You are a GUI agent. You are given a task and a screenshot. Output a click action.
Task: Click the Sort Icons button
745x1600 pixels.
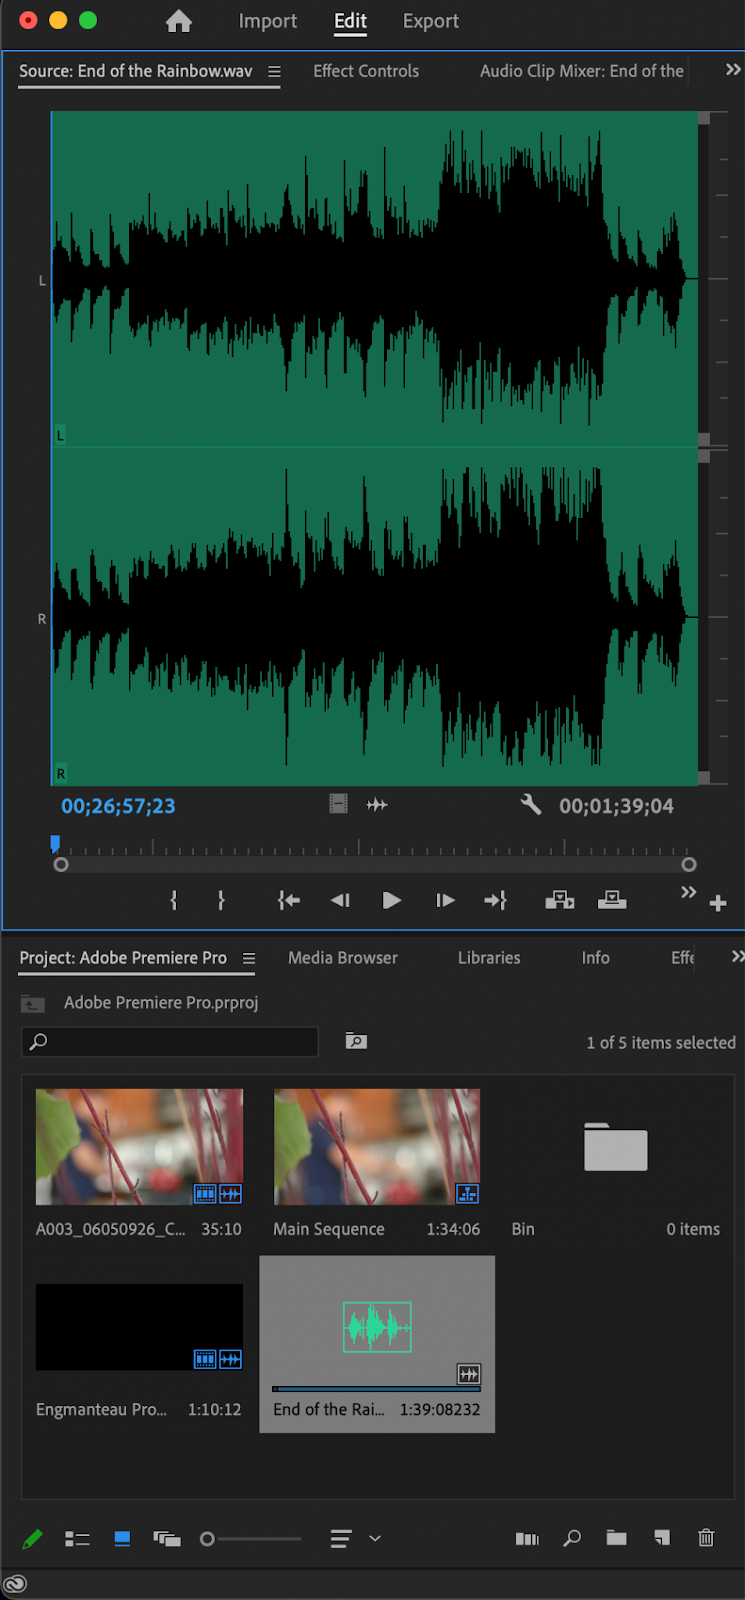pyautogui.click(x=341, y=1539)
